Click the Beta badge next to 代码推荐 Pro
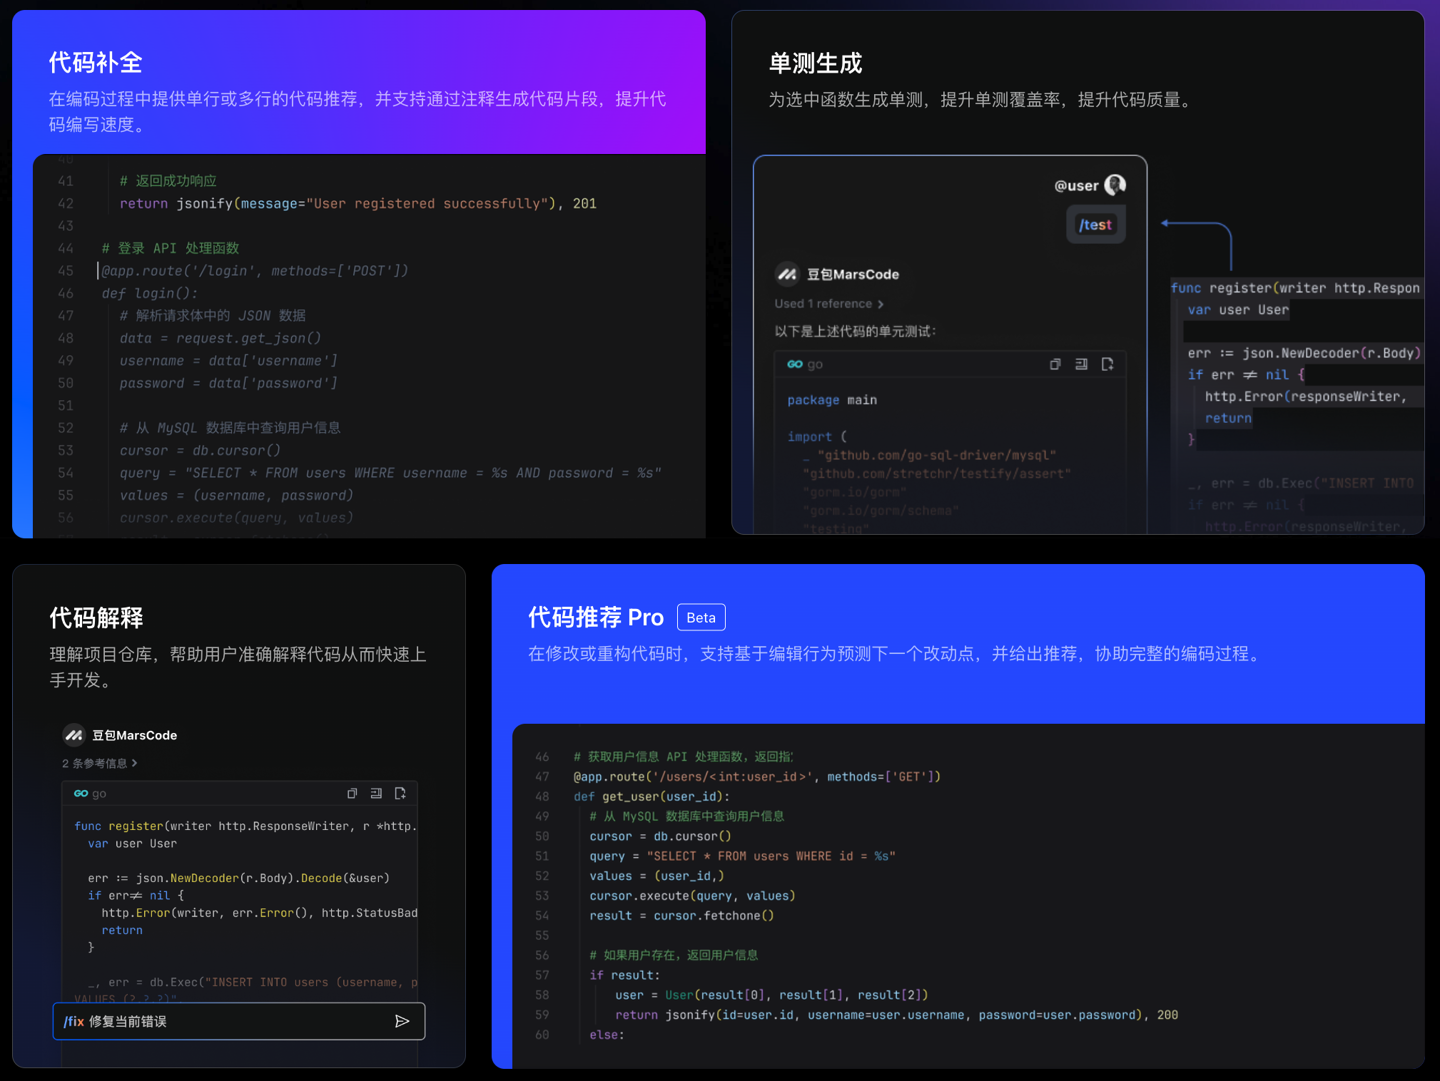The width and height of the screenshot is (1440, 1081). (x=700, y=617)
